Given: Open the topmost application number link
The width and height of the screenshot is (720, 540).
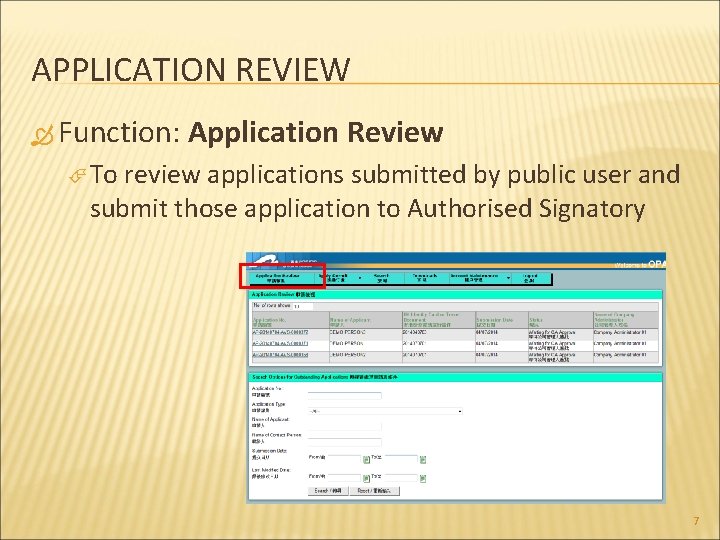Looking at the screenshot, I should (280, 332).
